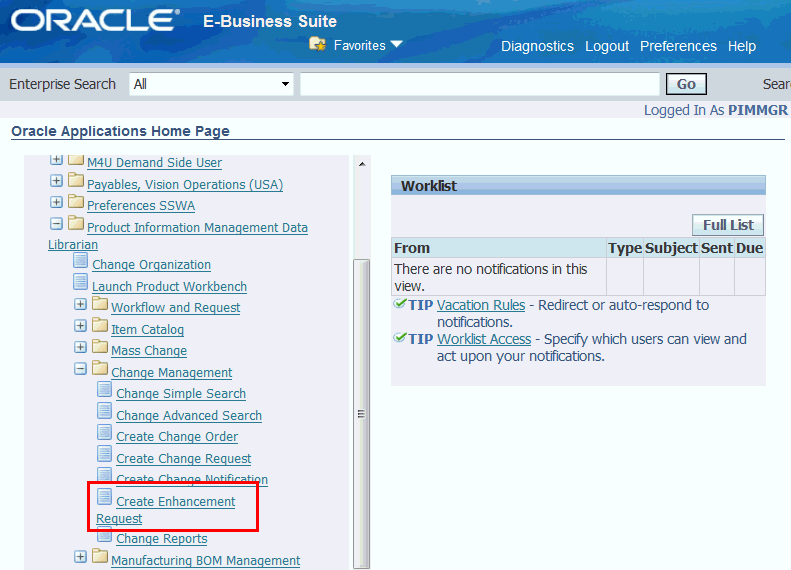Click the page icon beside Create Enhancement Request
Viewport: 791px width, 570px height.
coord(104,497)
